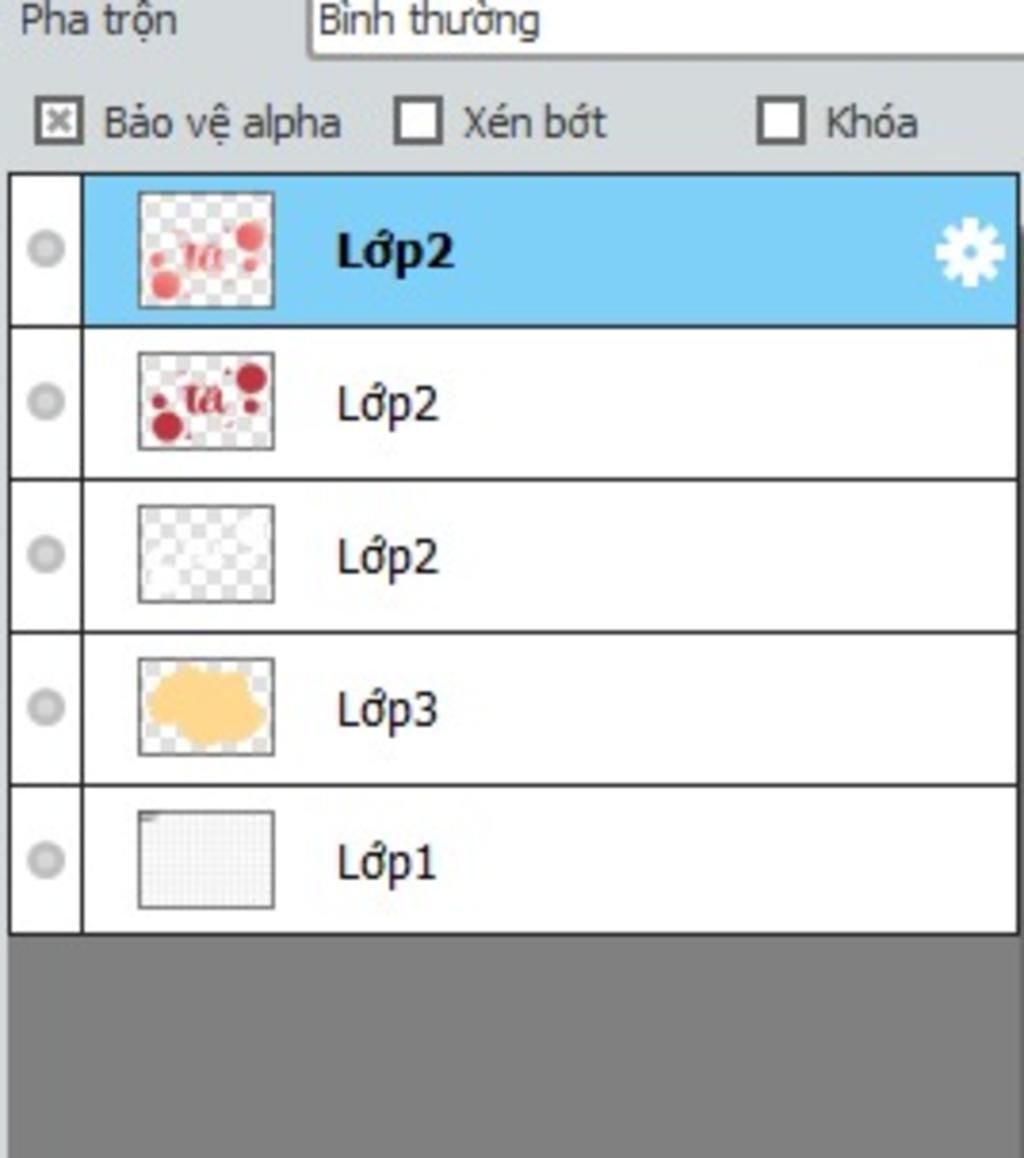Image resolution: width=1024 pixels, height=1158 pixels.
Task: Select the Lớp2 name beside dark red thumbnail
Action: [x=388, y=405]
